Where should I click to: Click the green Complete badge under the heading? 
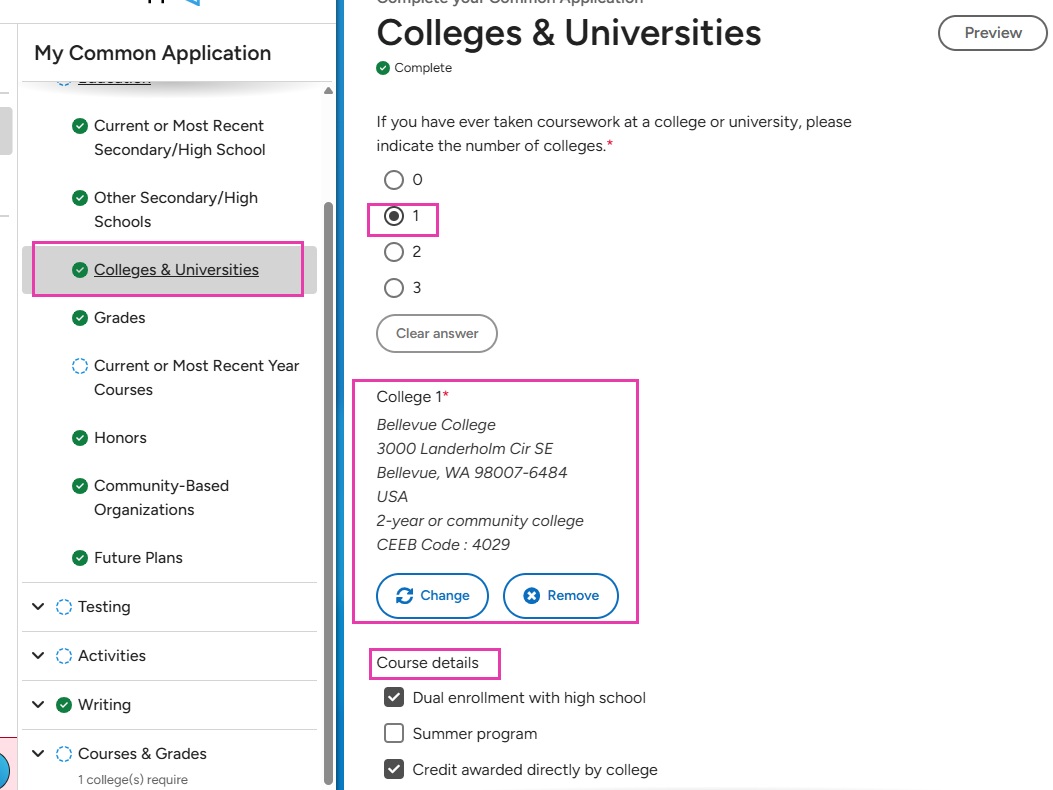pyautogui.click(x=384, y=67)
